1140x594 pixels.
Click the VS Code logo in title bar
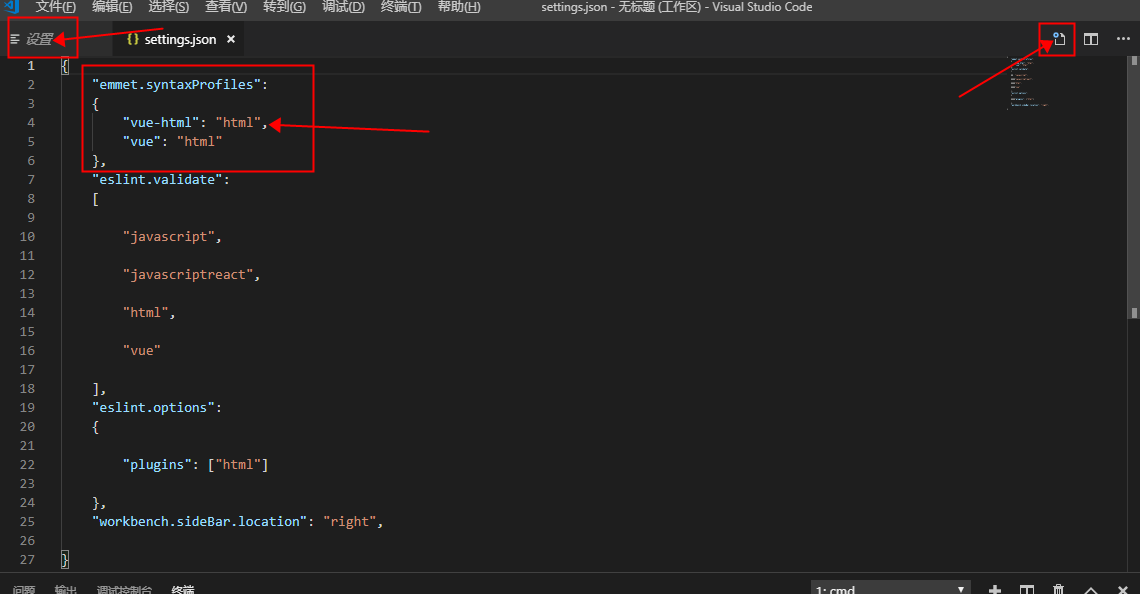click(12, 7)
